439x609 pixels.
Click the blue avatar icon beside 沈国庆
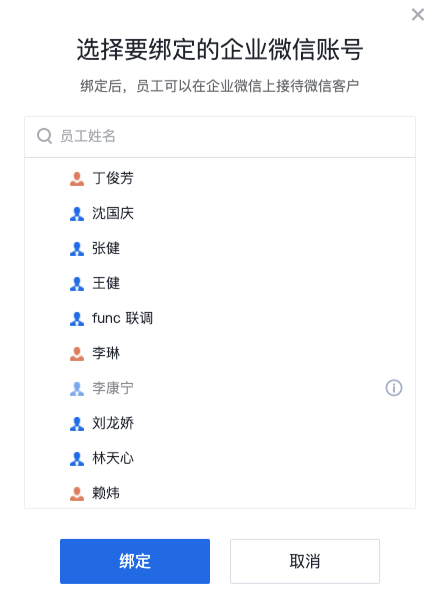coord(77,214)
